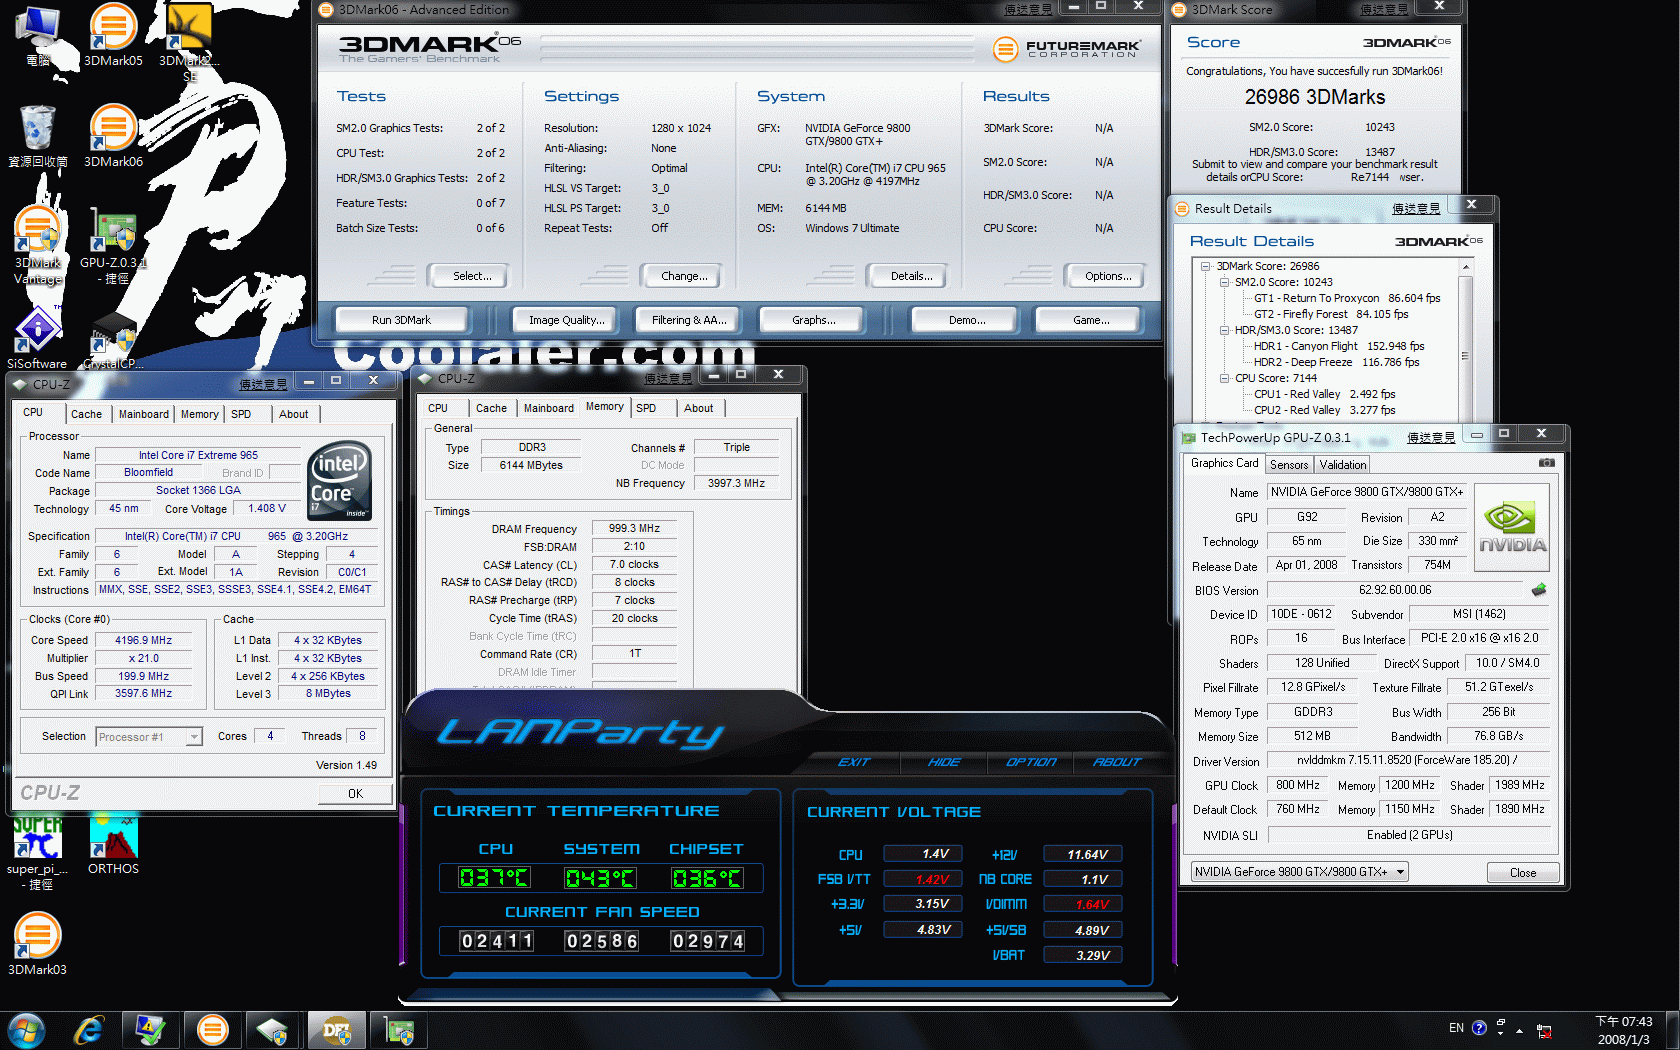
Task: Open the 3DMark2001 SE desktop shortcut
Action: click(189, 43)
